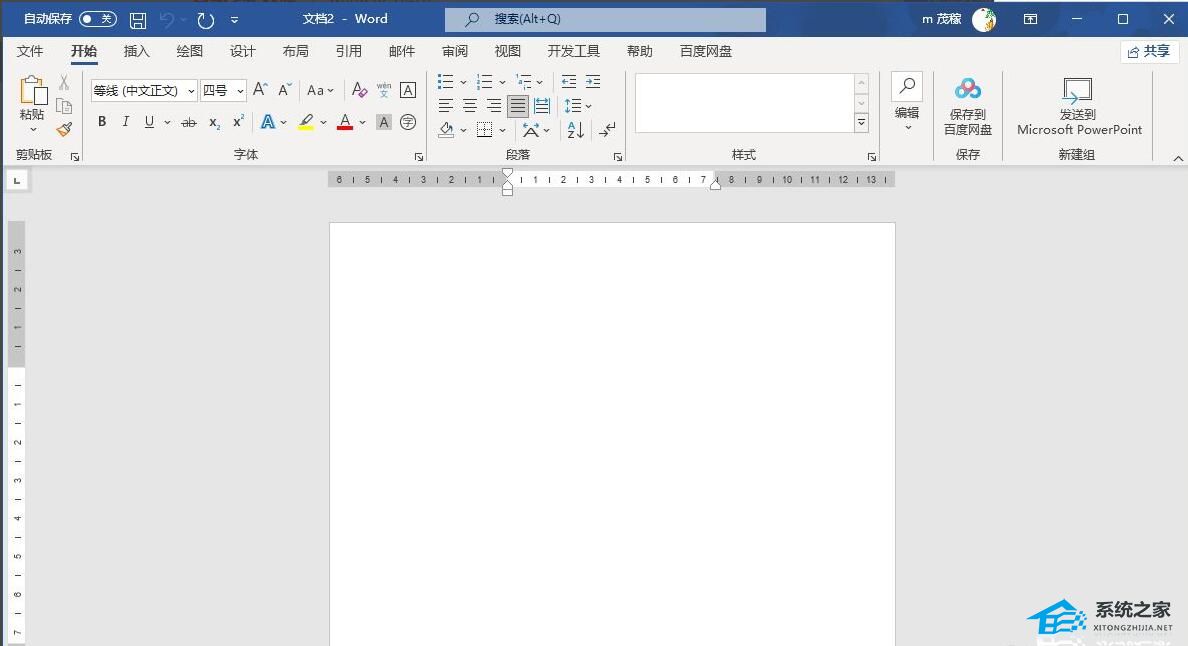Click the Undo arrow icon
The height and width of the screenshot is (646, 1188).
[167, 20]
